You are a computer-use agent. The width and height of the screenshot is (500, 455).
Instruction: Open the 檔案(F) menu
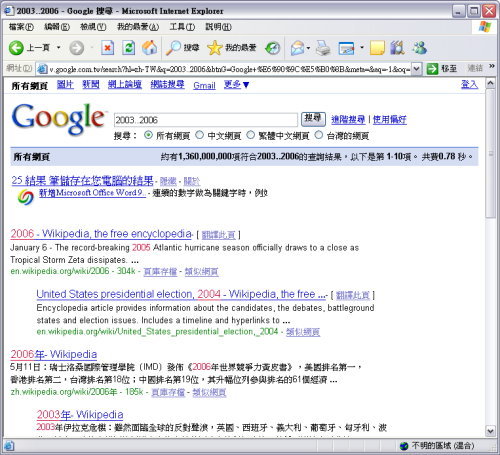(21, 27)
